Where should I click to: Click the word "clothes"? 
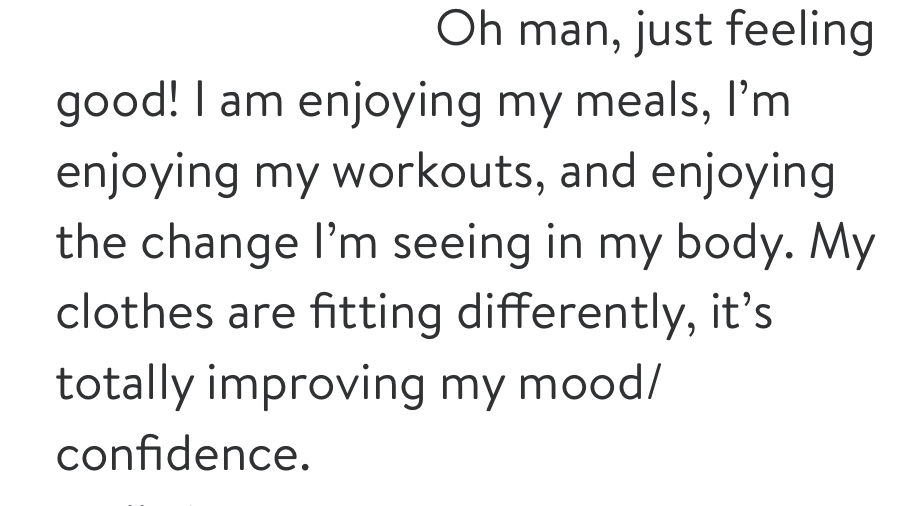point(134,313)
